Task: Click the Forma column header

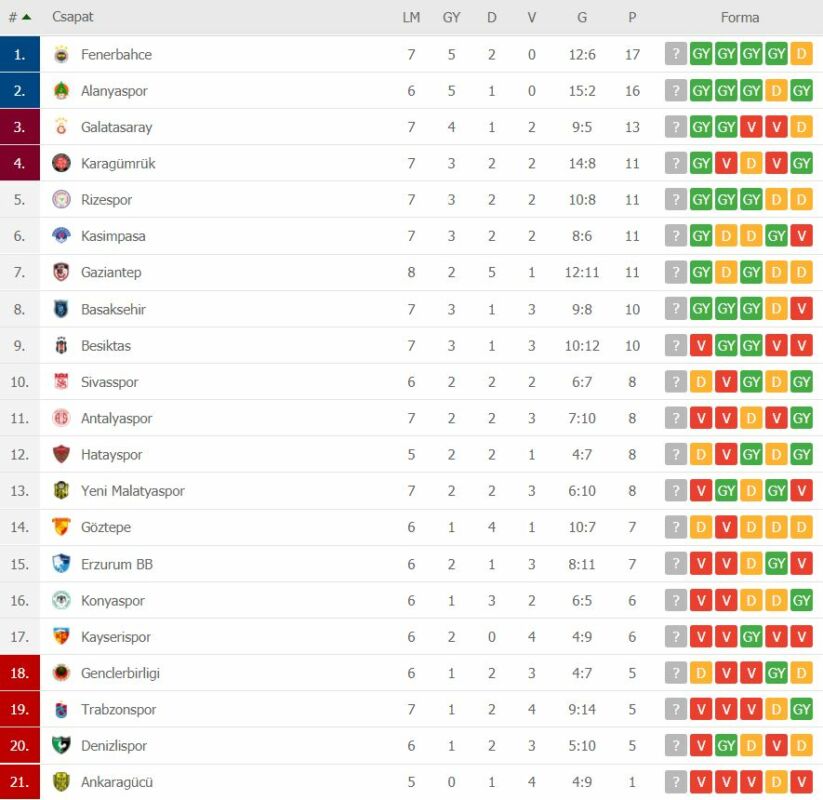Action: coord(740,18)
